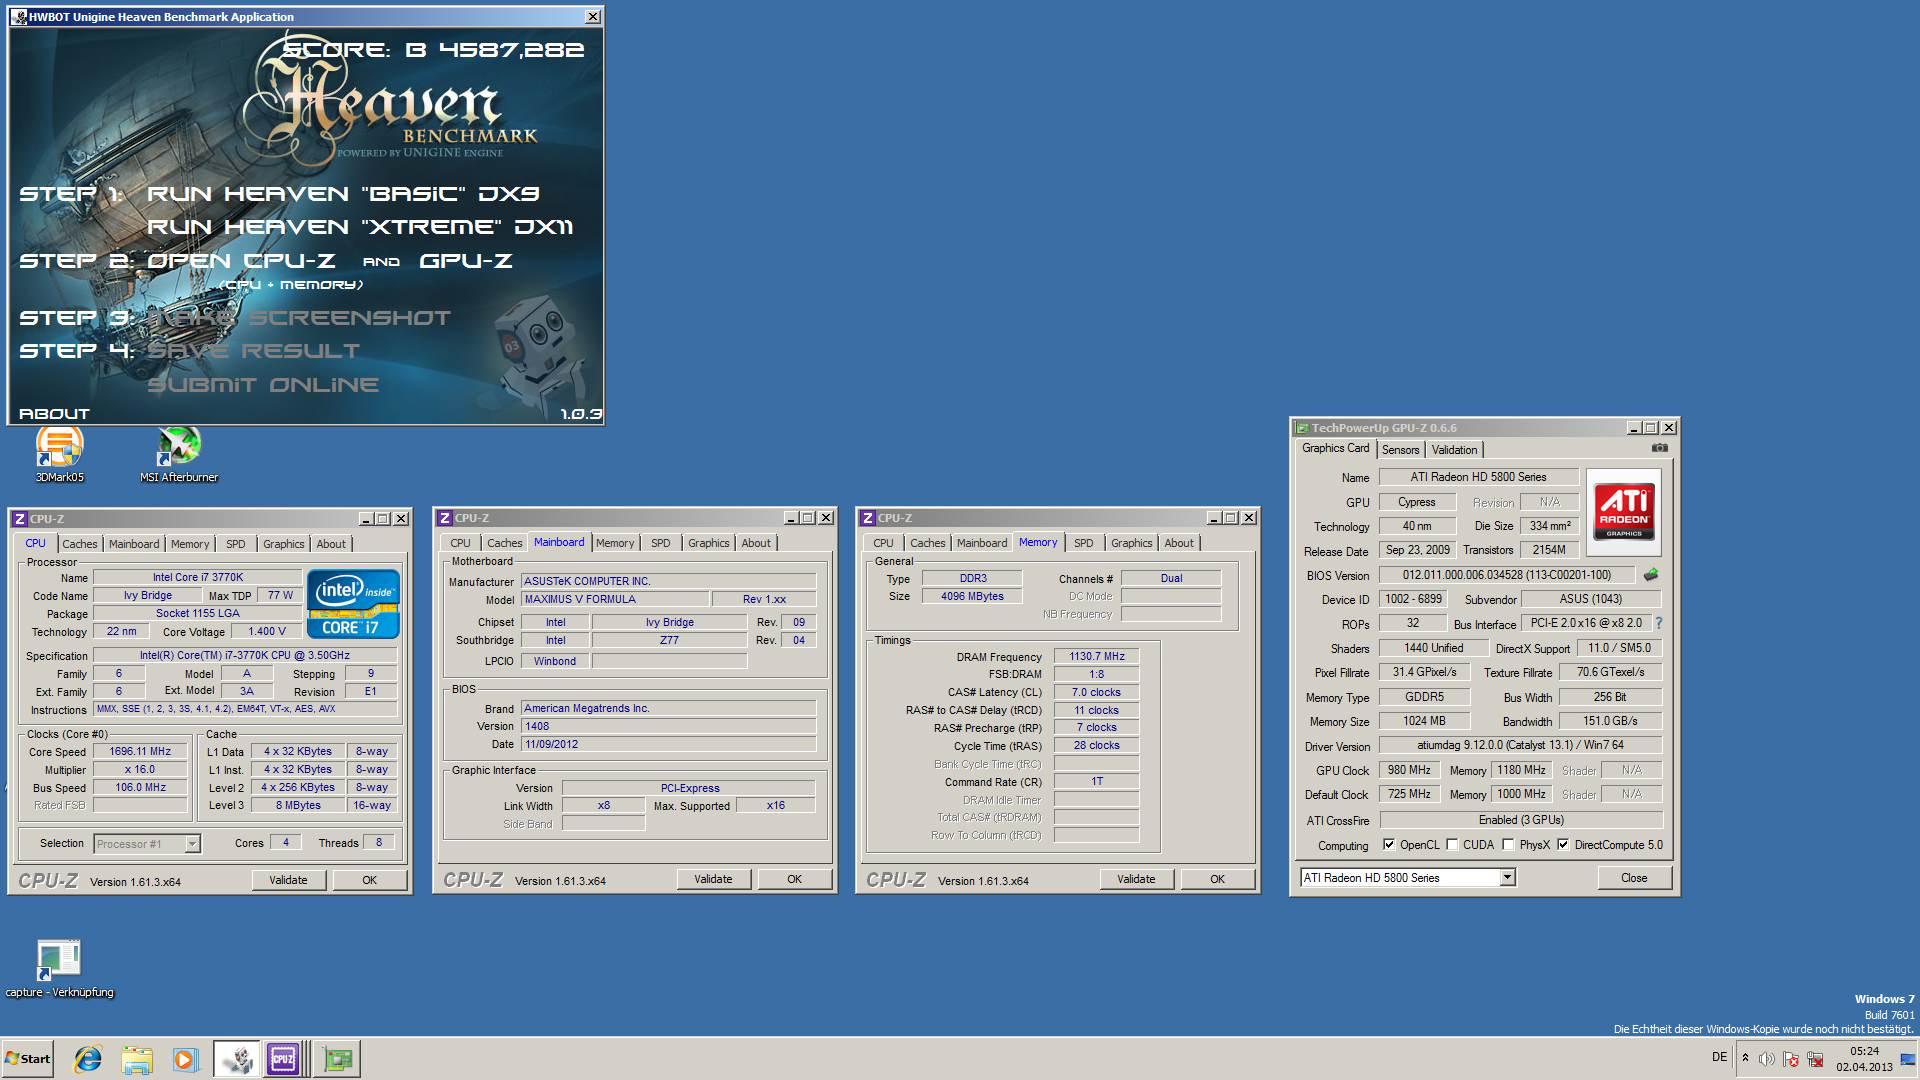This screenshot has height=1080, width=1920.
Task: Click the ATI Radeon logo in GPU-Z
Action: pos(1624,512)
